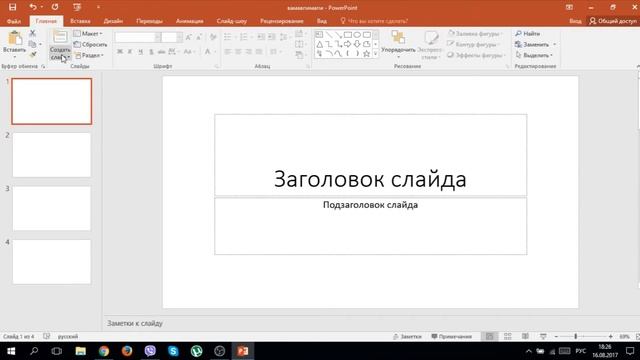Open PowerPoint from the Windows taskbar

pos(243,351)
